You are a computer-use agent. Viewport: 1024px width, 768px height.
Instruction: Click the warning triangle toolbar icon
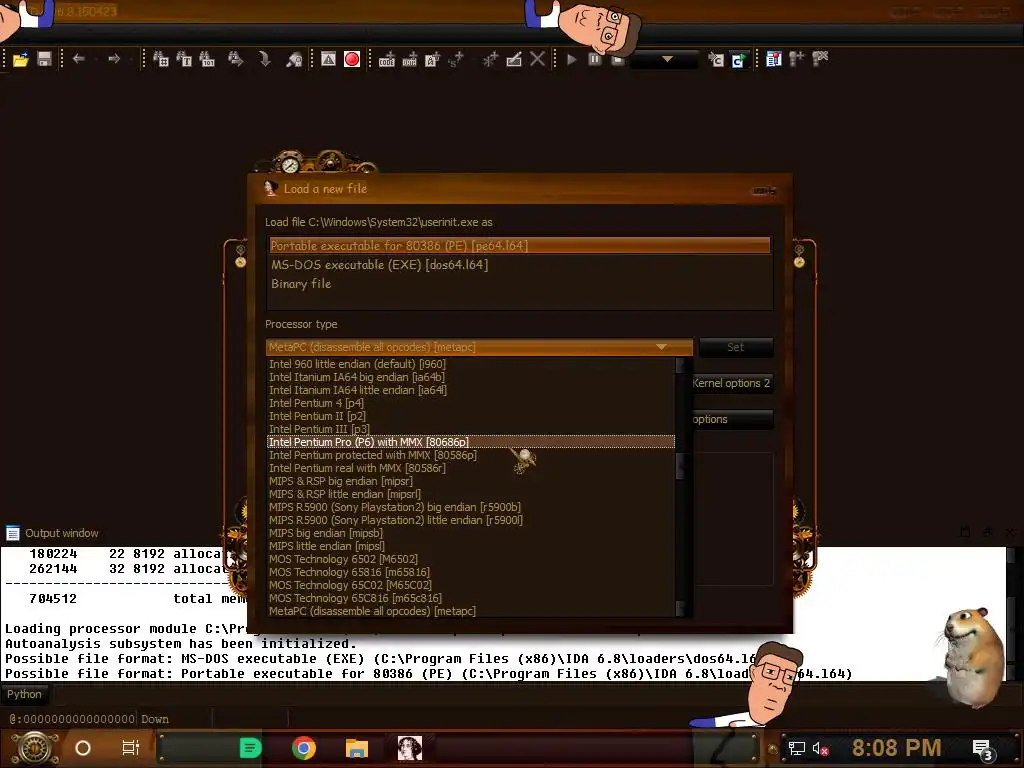328,59
